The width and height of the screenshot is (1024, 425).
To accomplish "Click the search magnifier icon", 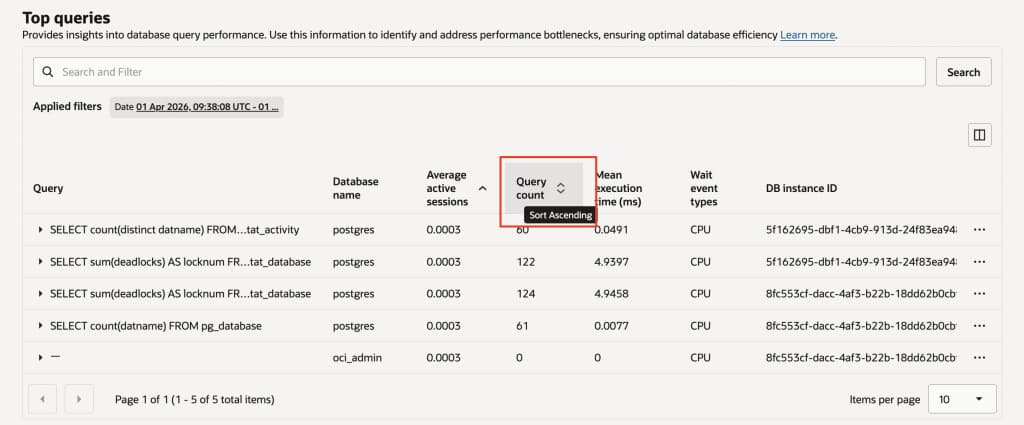I will pos(47,72).
